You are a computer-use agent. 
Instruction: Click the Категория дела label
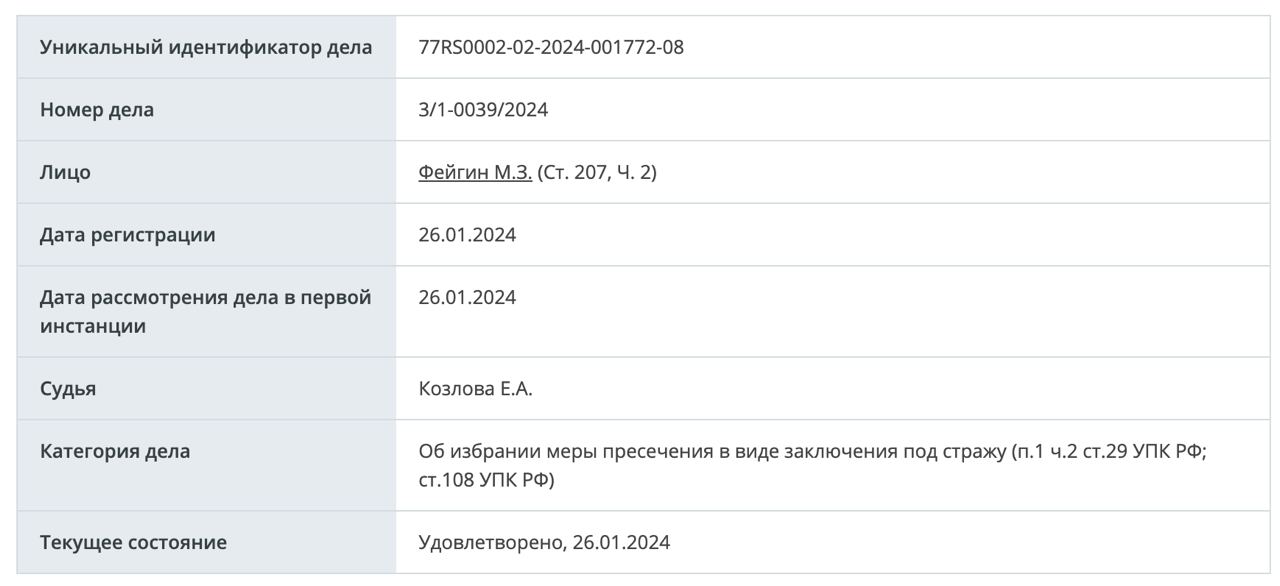pos(115,451)
